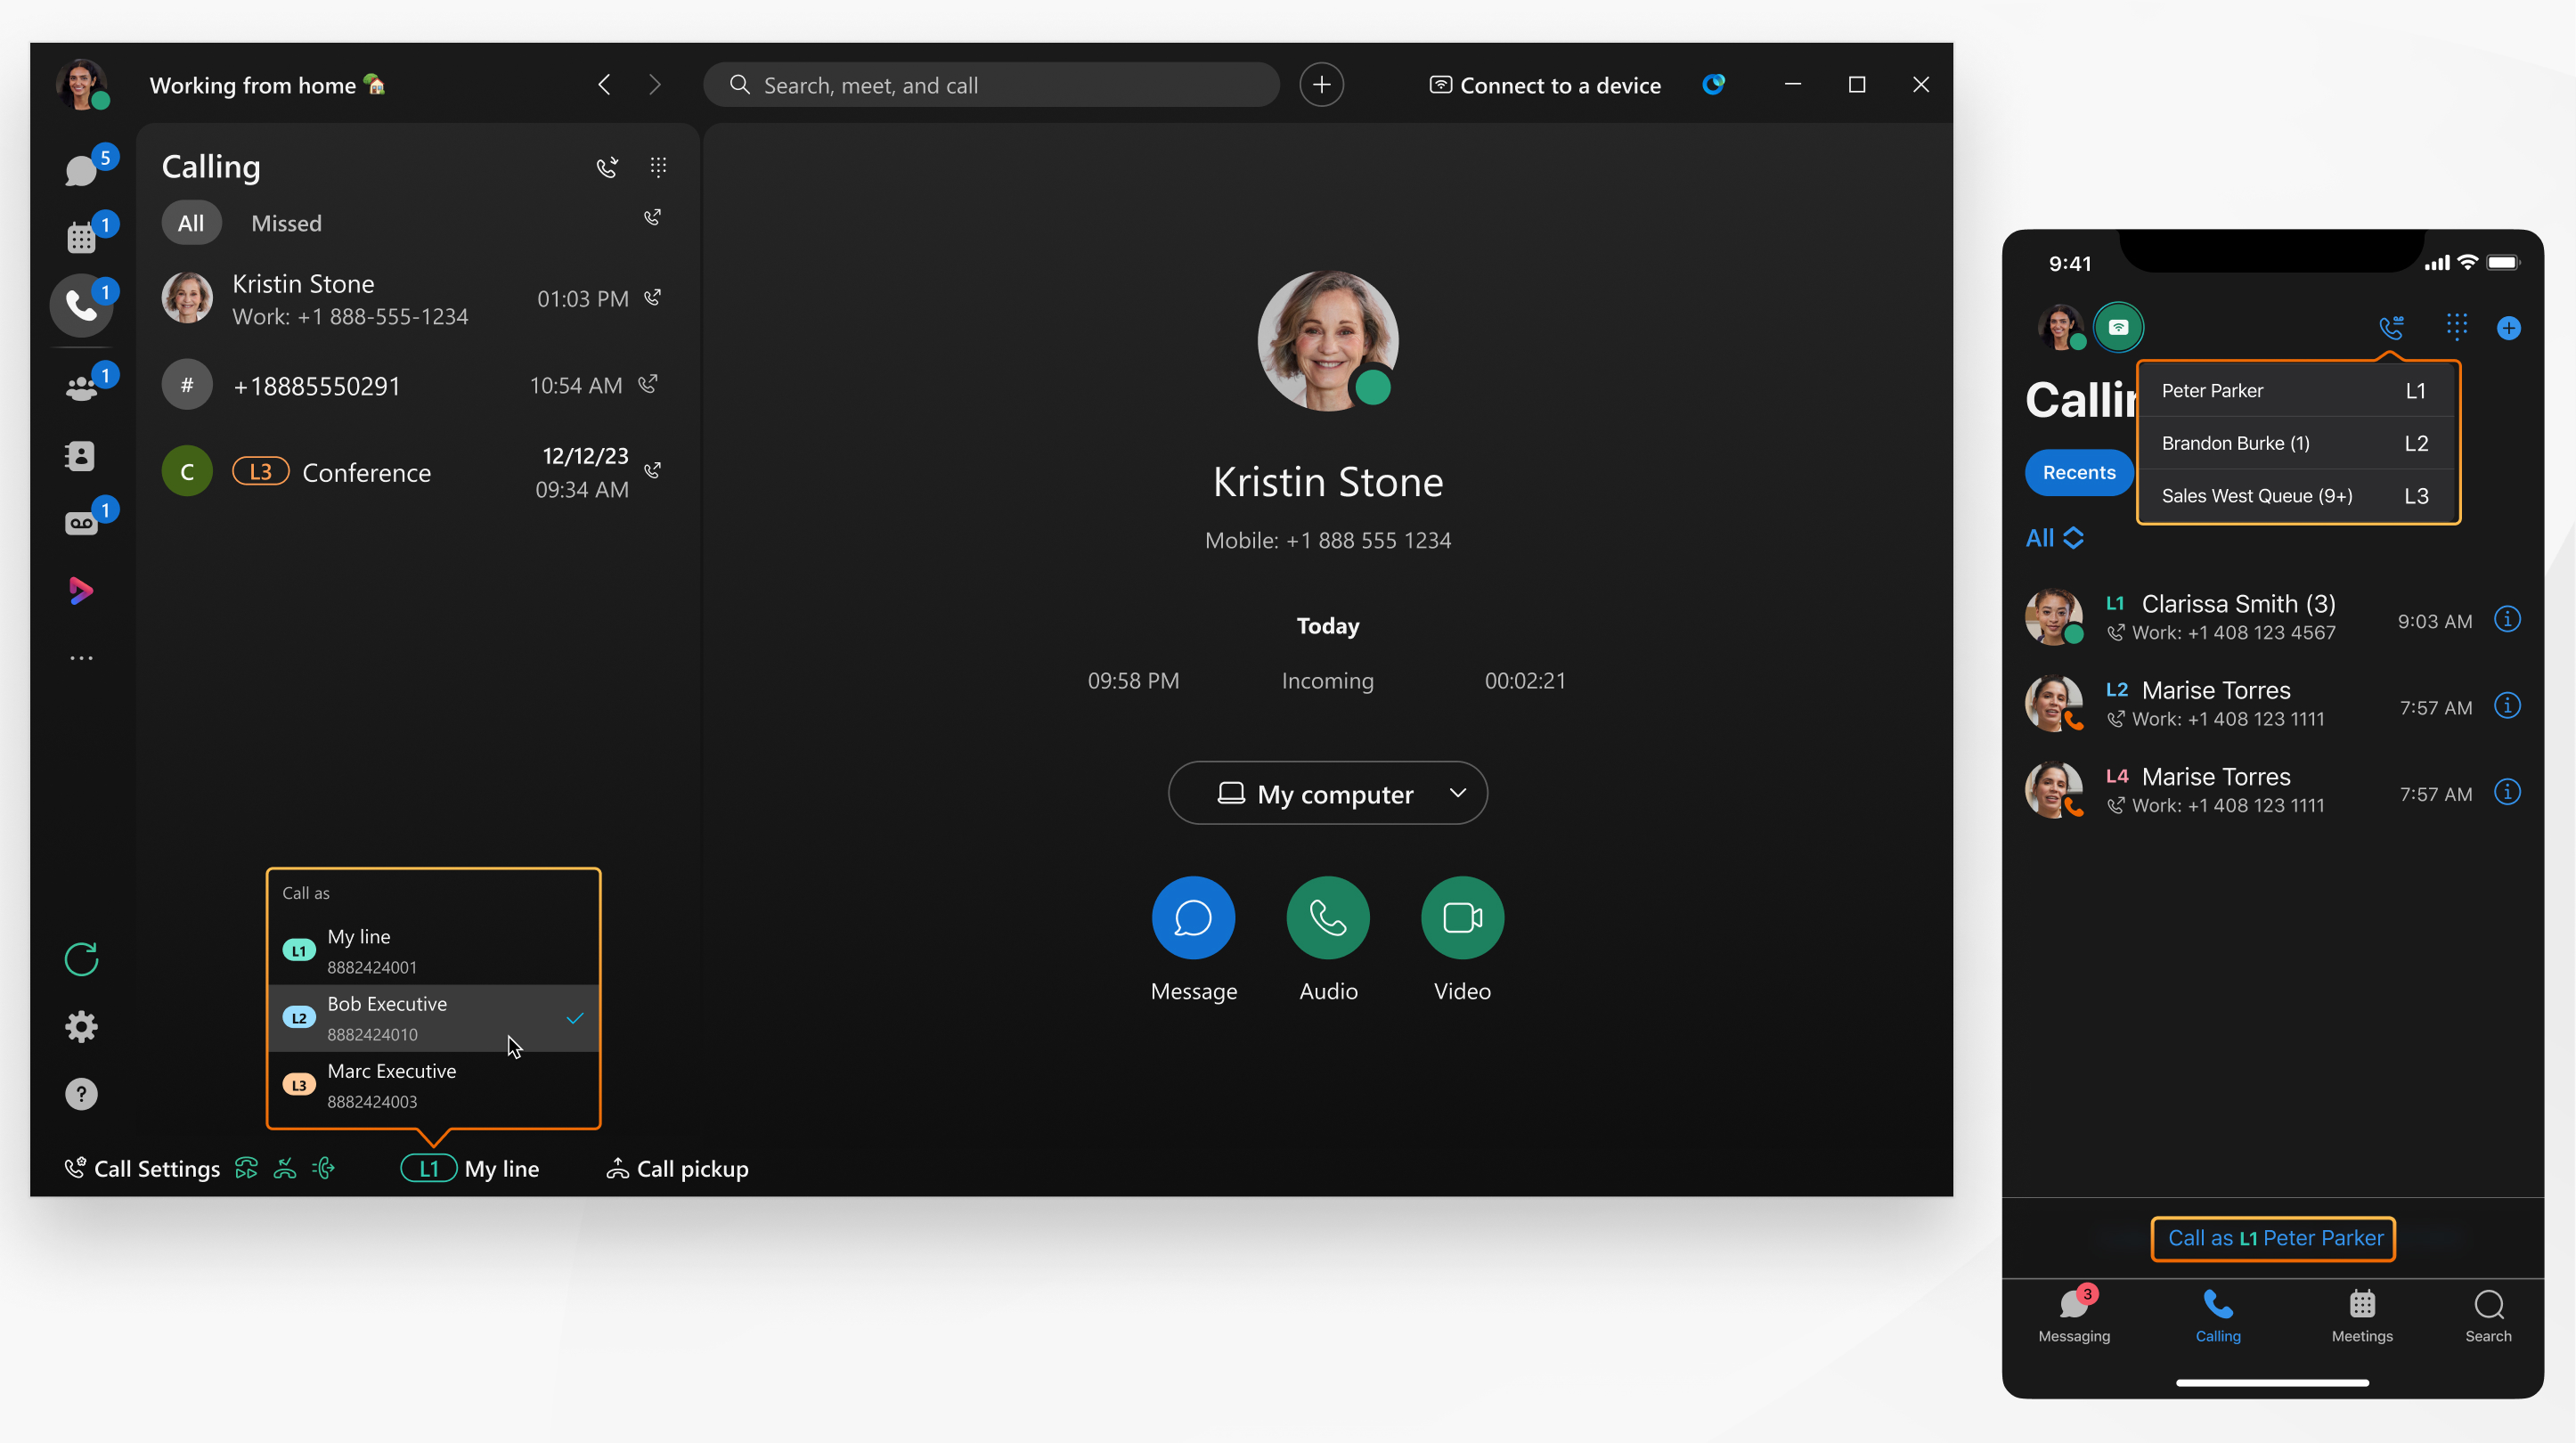Open the Meetings tab in the mobile bottom bar

[x=2362, y=1315]
